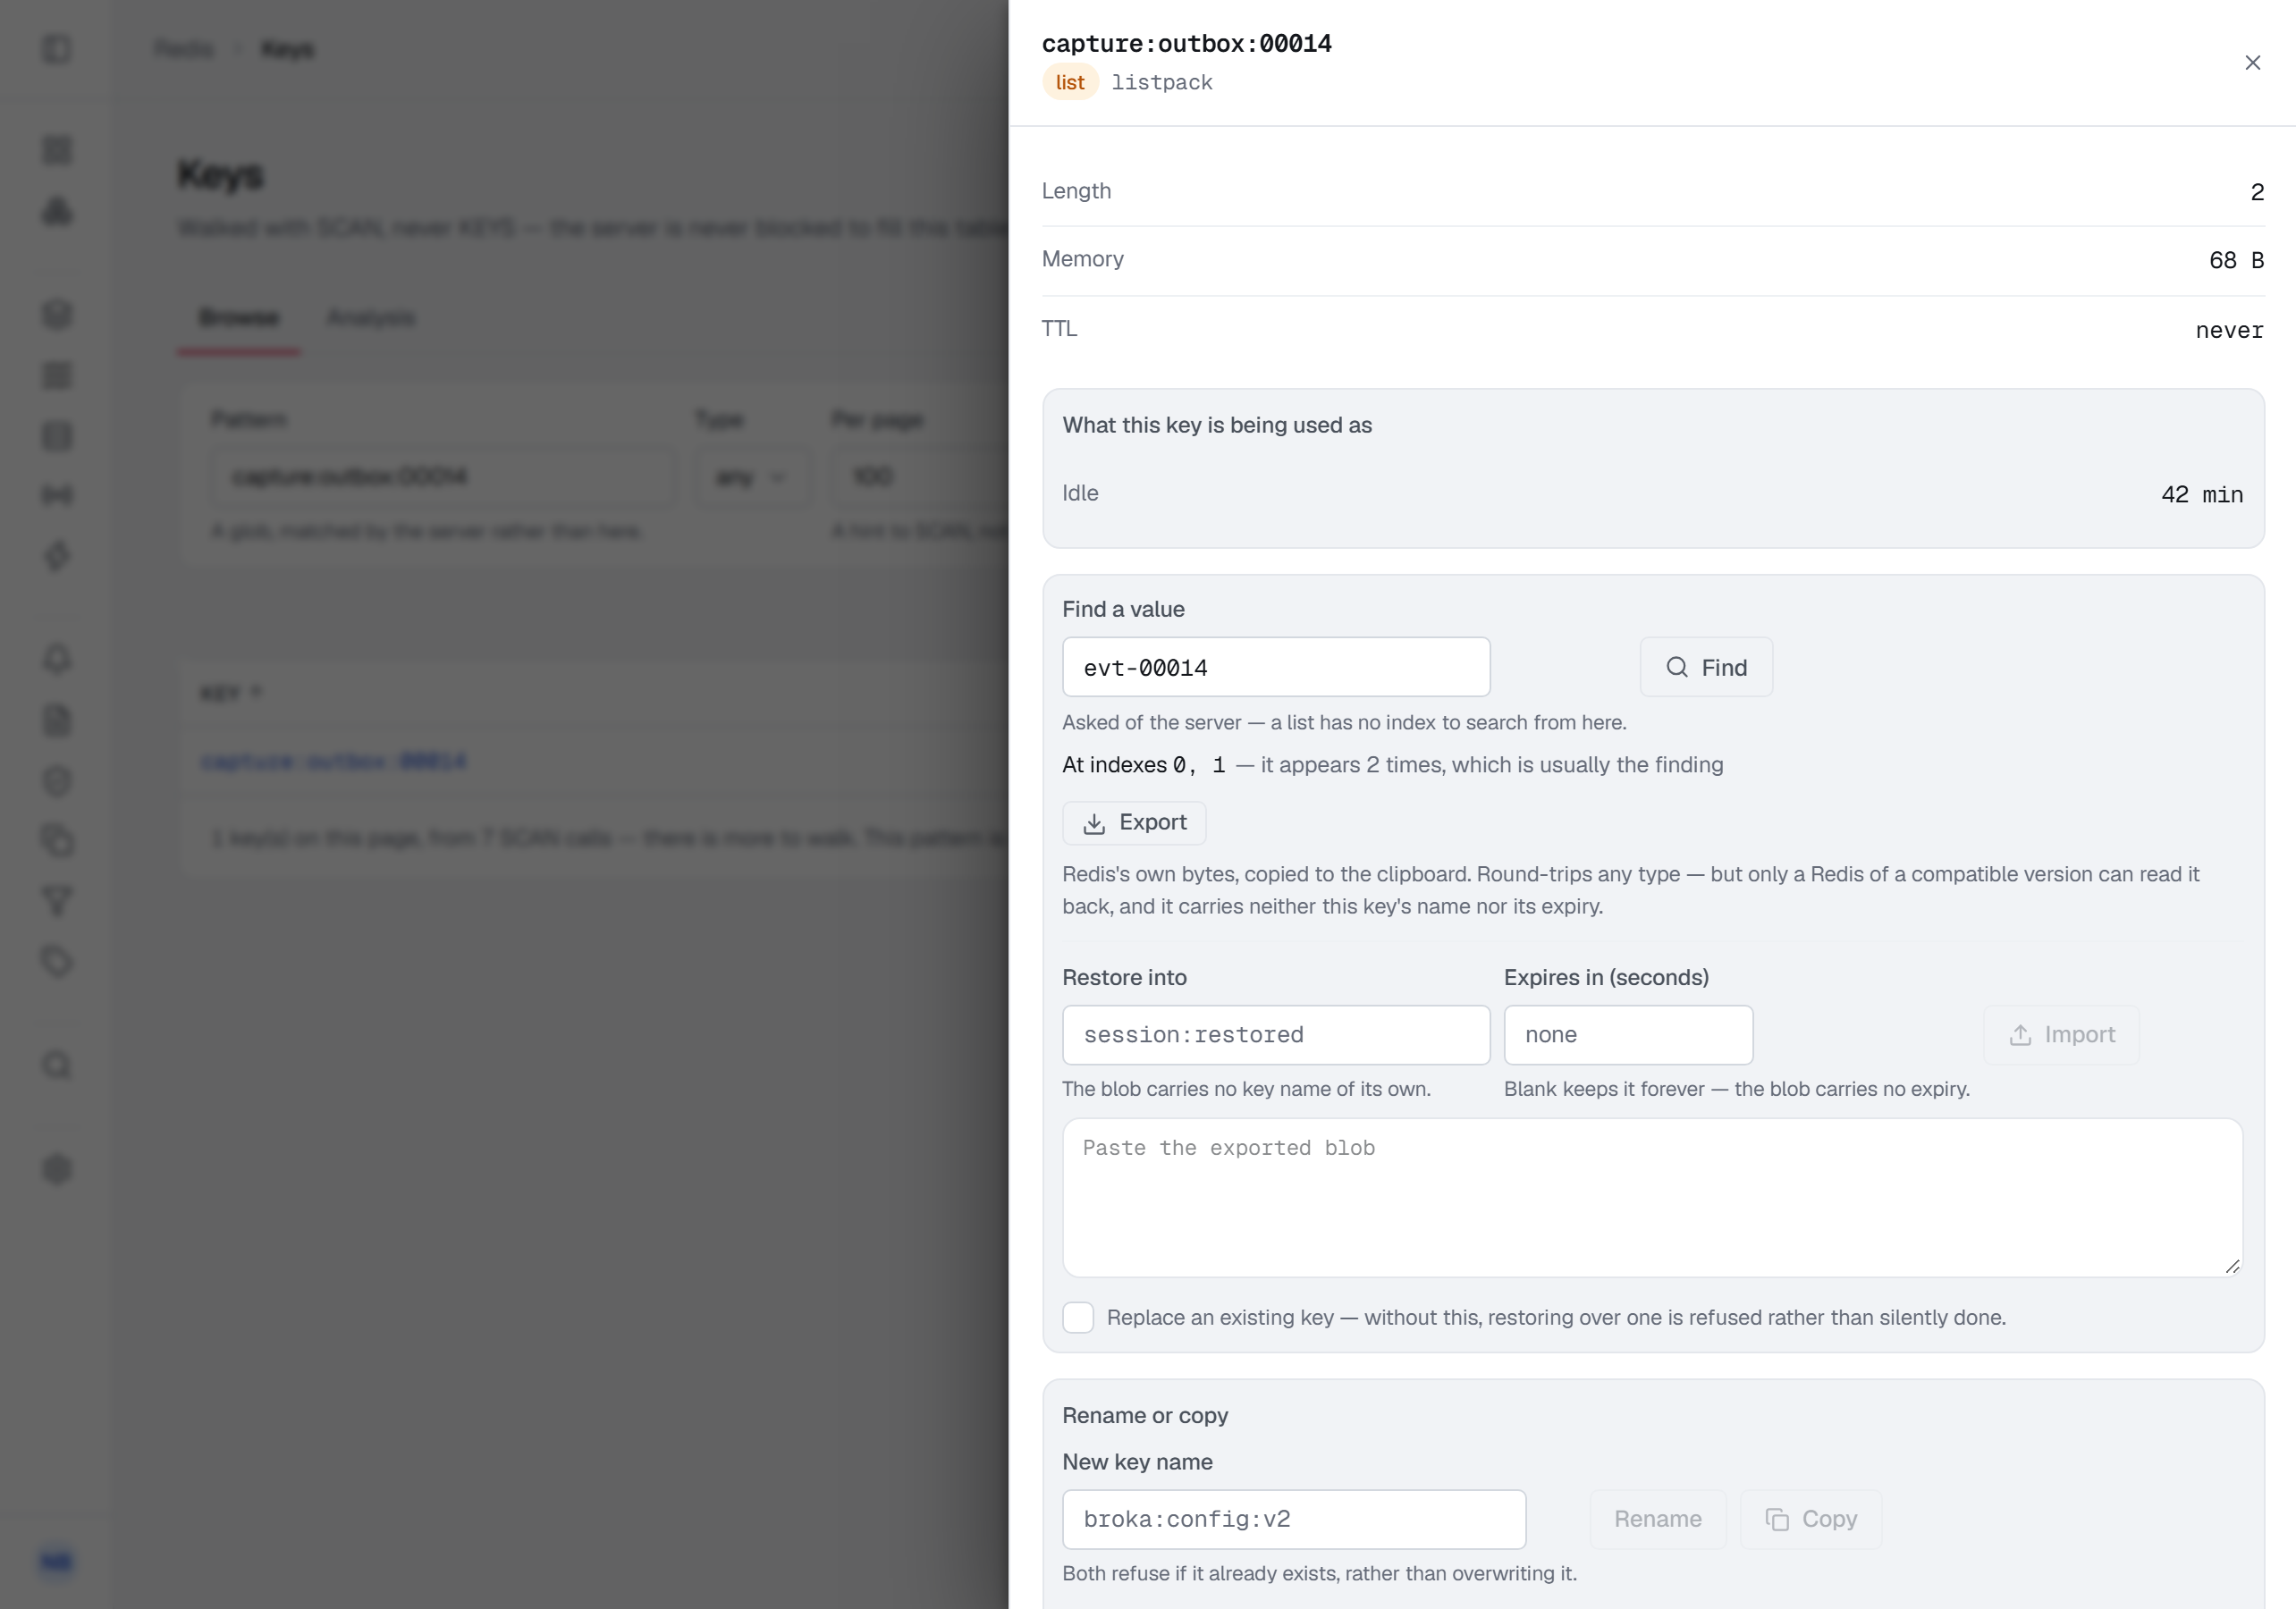The height and width of the screenshot is (1609, 2296).
Task: Click the Per page input behind the drawer
Action: [920, 477]
